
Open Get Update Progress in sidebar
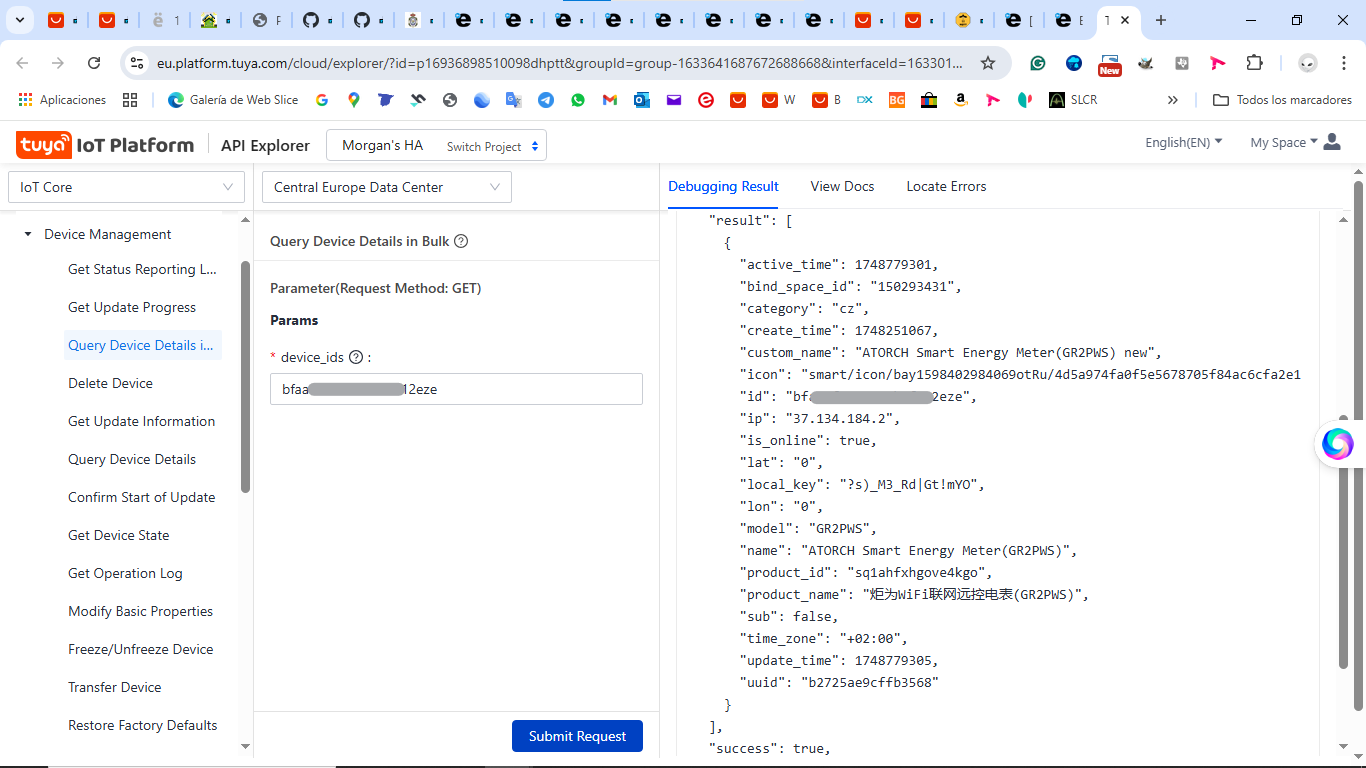pyautogui.click(x=132, y=307)
